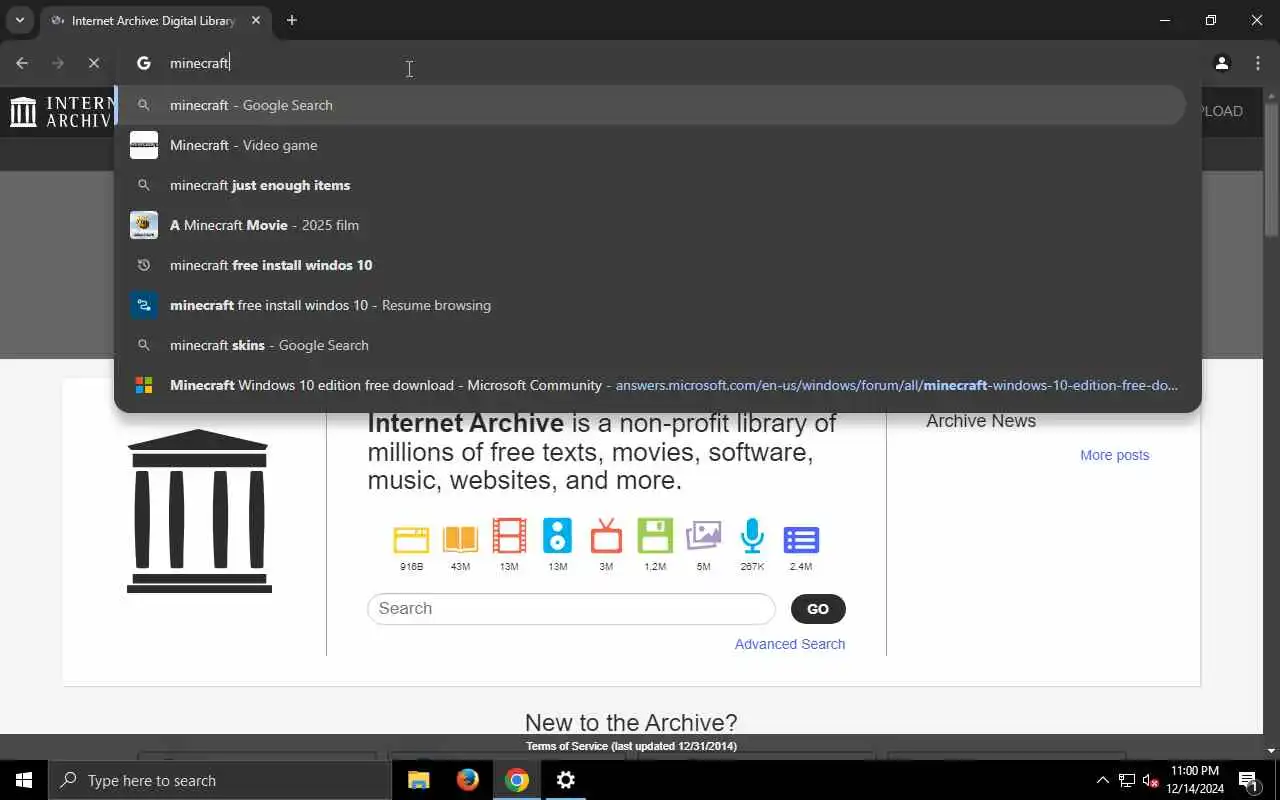Stop loading the page
The image size is (1280, 800).
coord(94,63)
